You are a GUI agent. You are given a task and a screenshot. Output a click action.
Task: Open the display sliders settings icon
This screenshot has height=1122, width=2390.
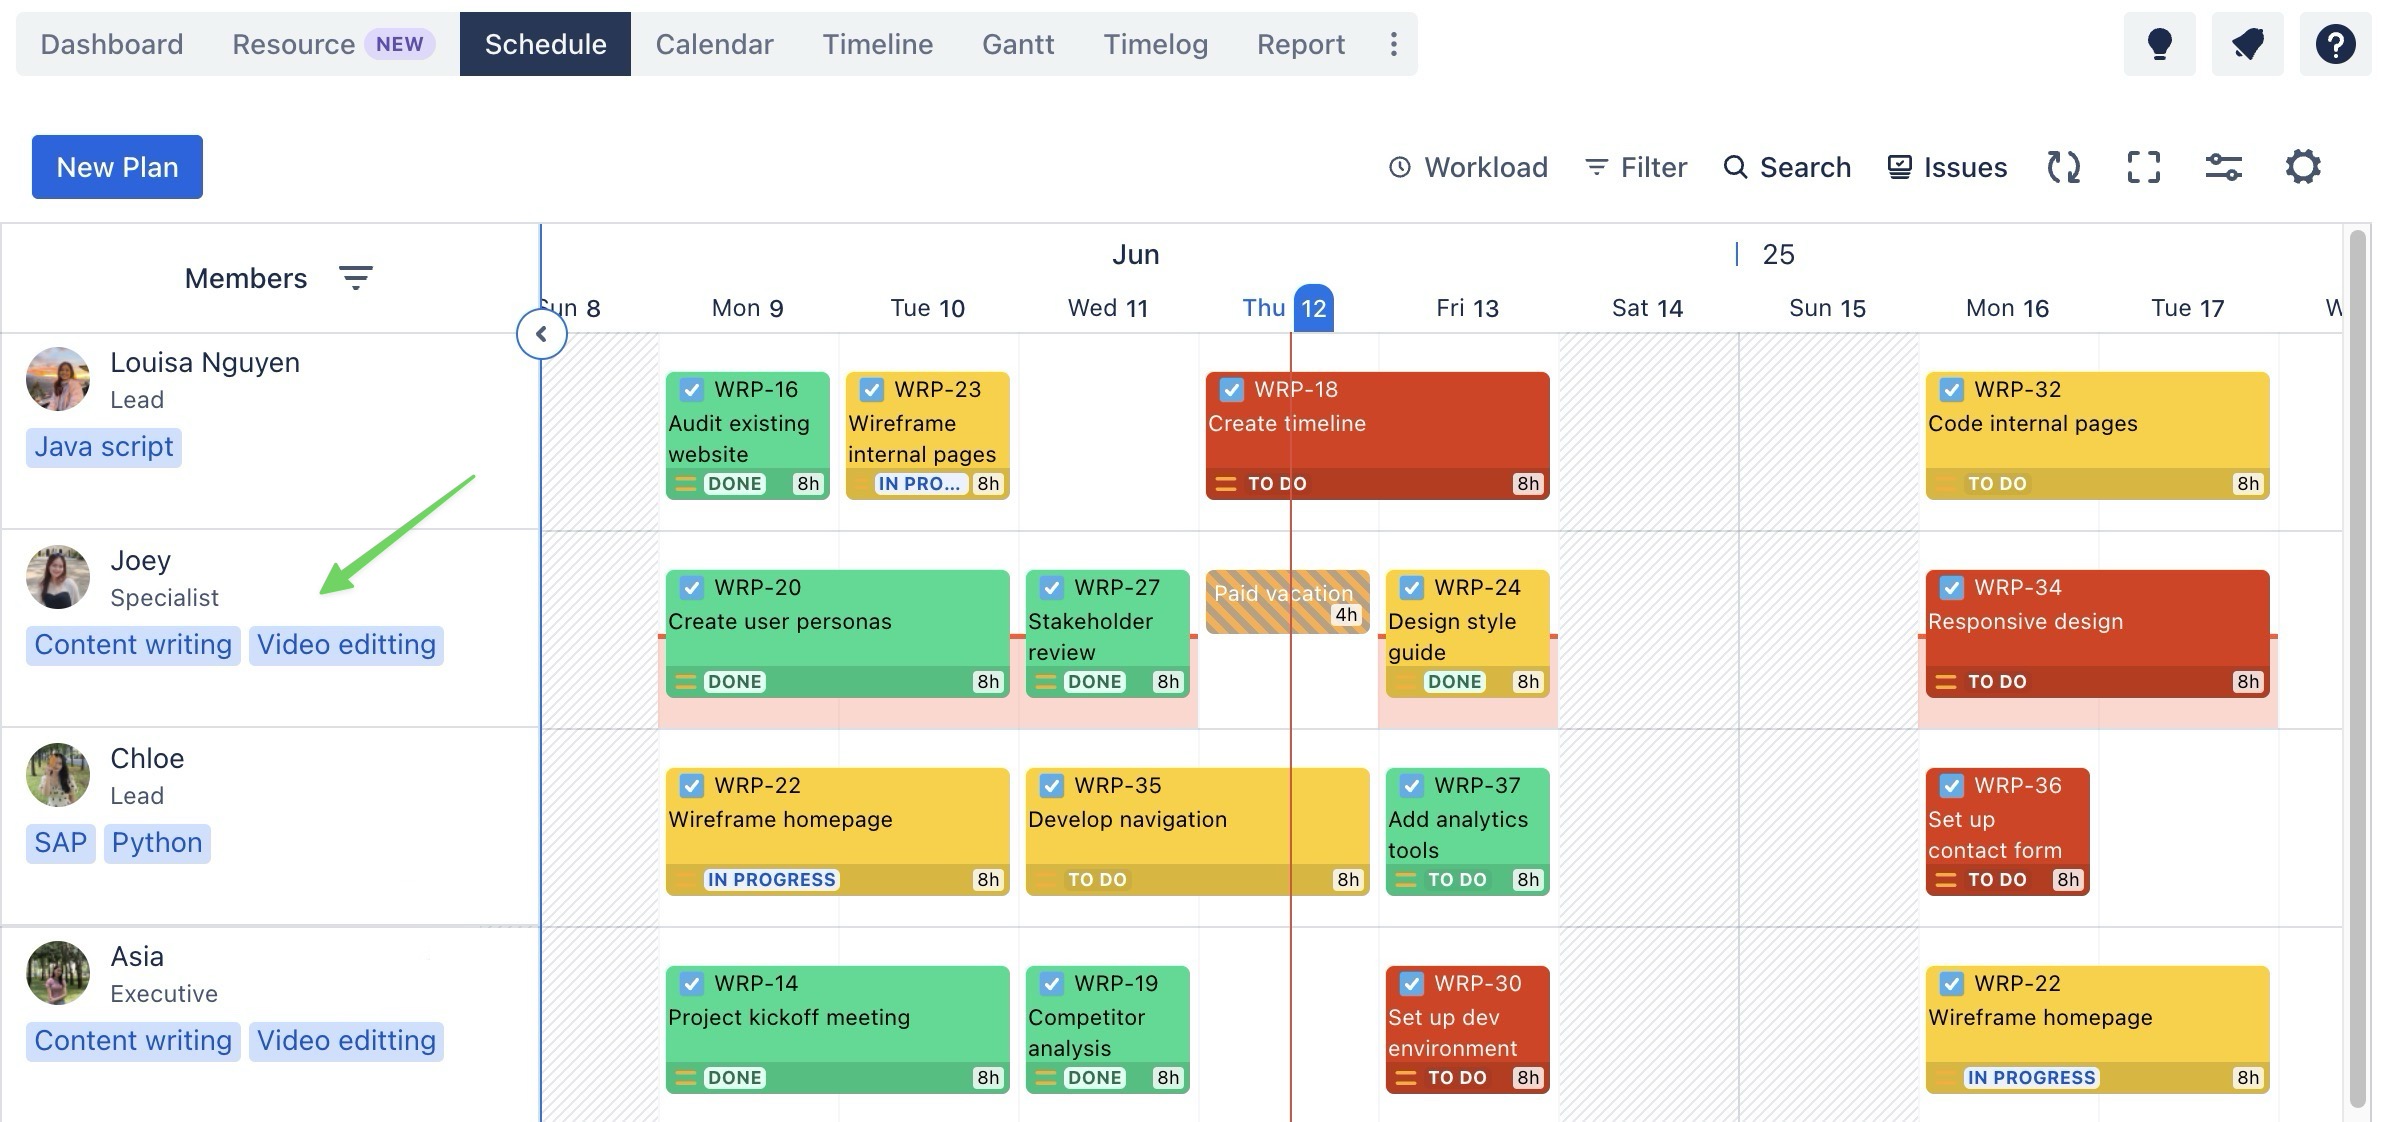click(x=2223, y=167)
